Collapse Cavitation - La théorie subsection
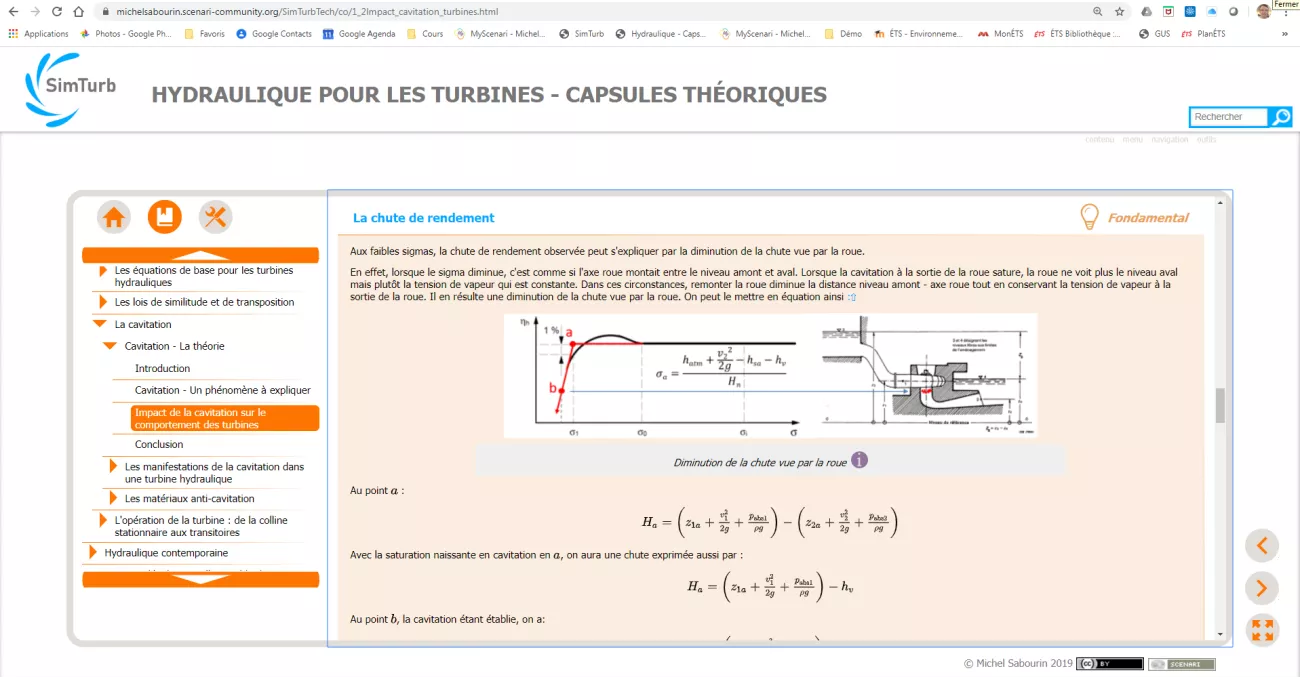The height and width of the screenshot is (677, 1300). point(110,346)
